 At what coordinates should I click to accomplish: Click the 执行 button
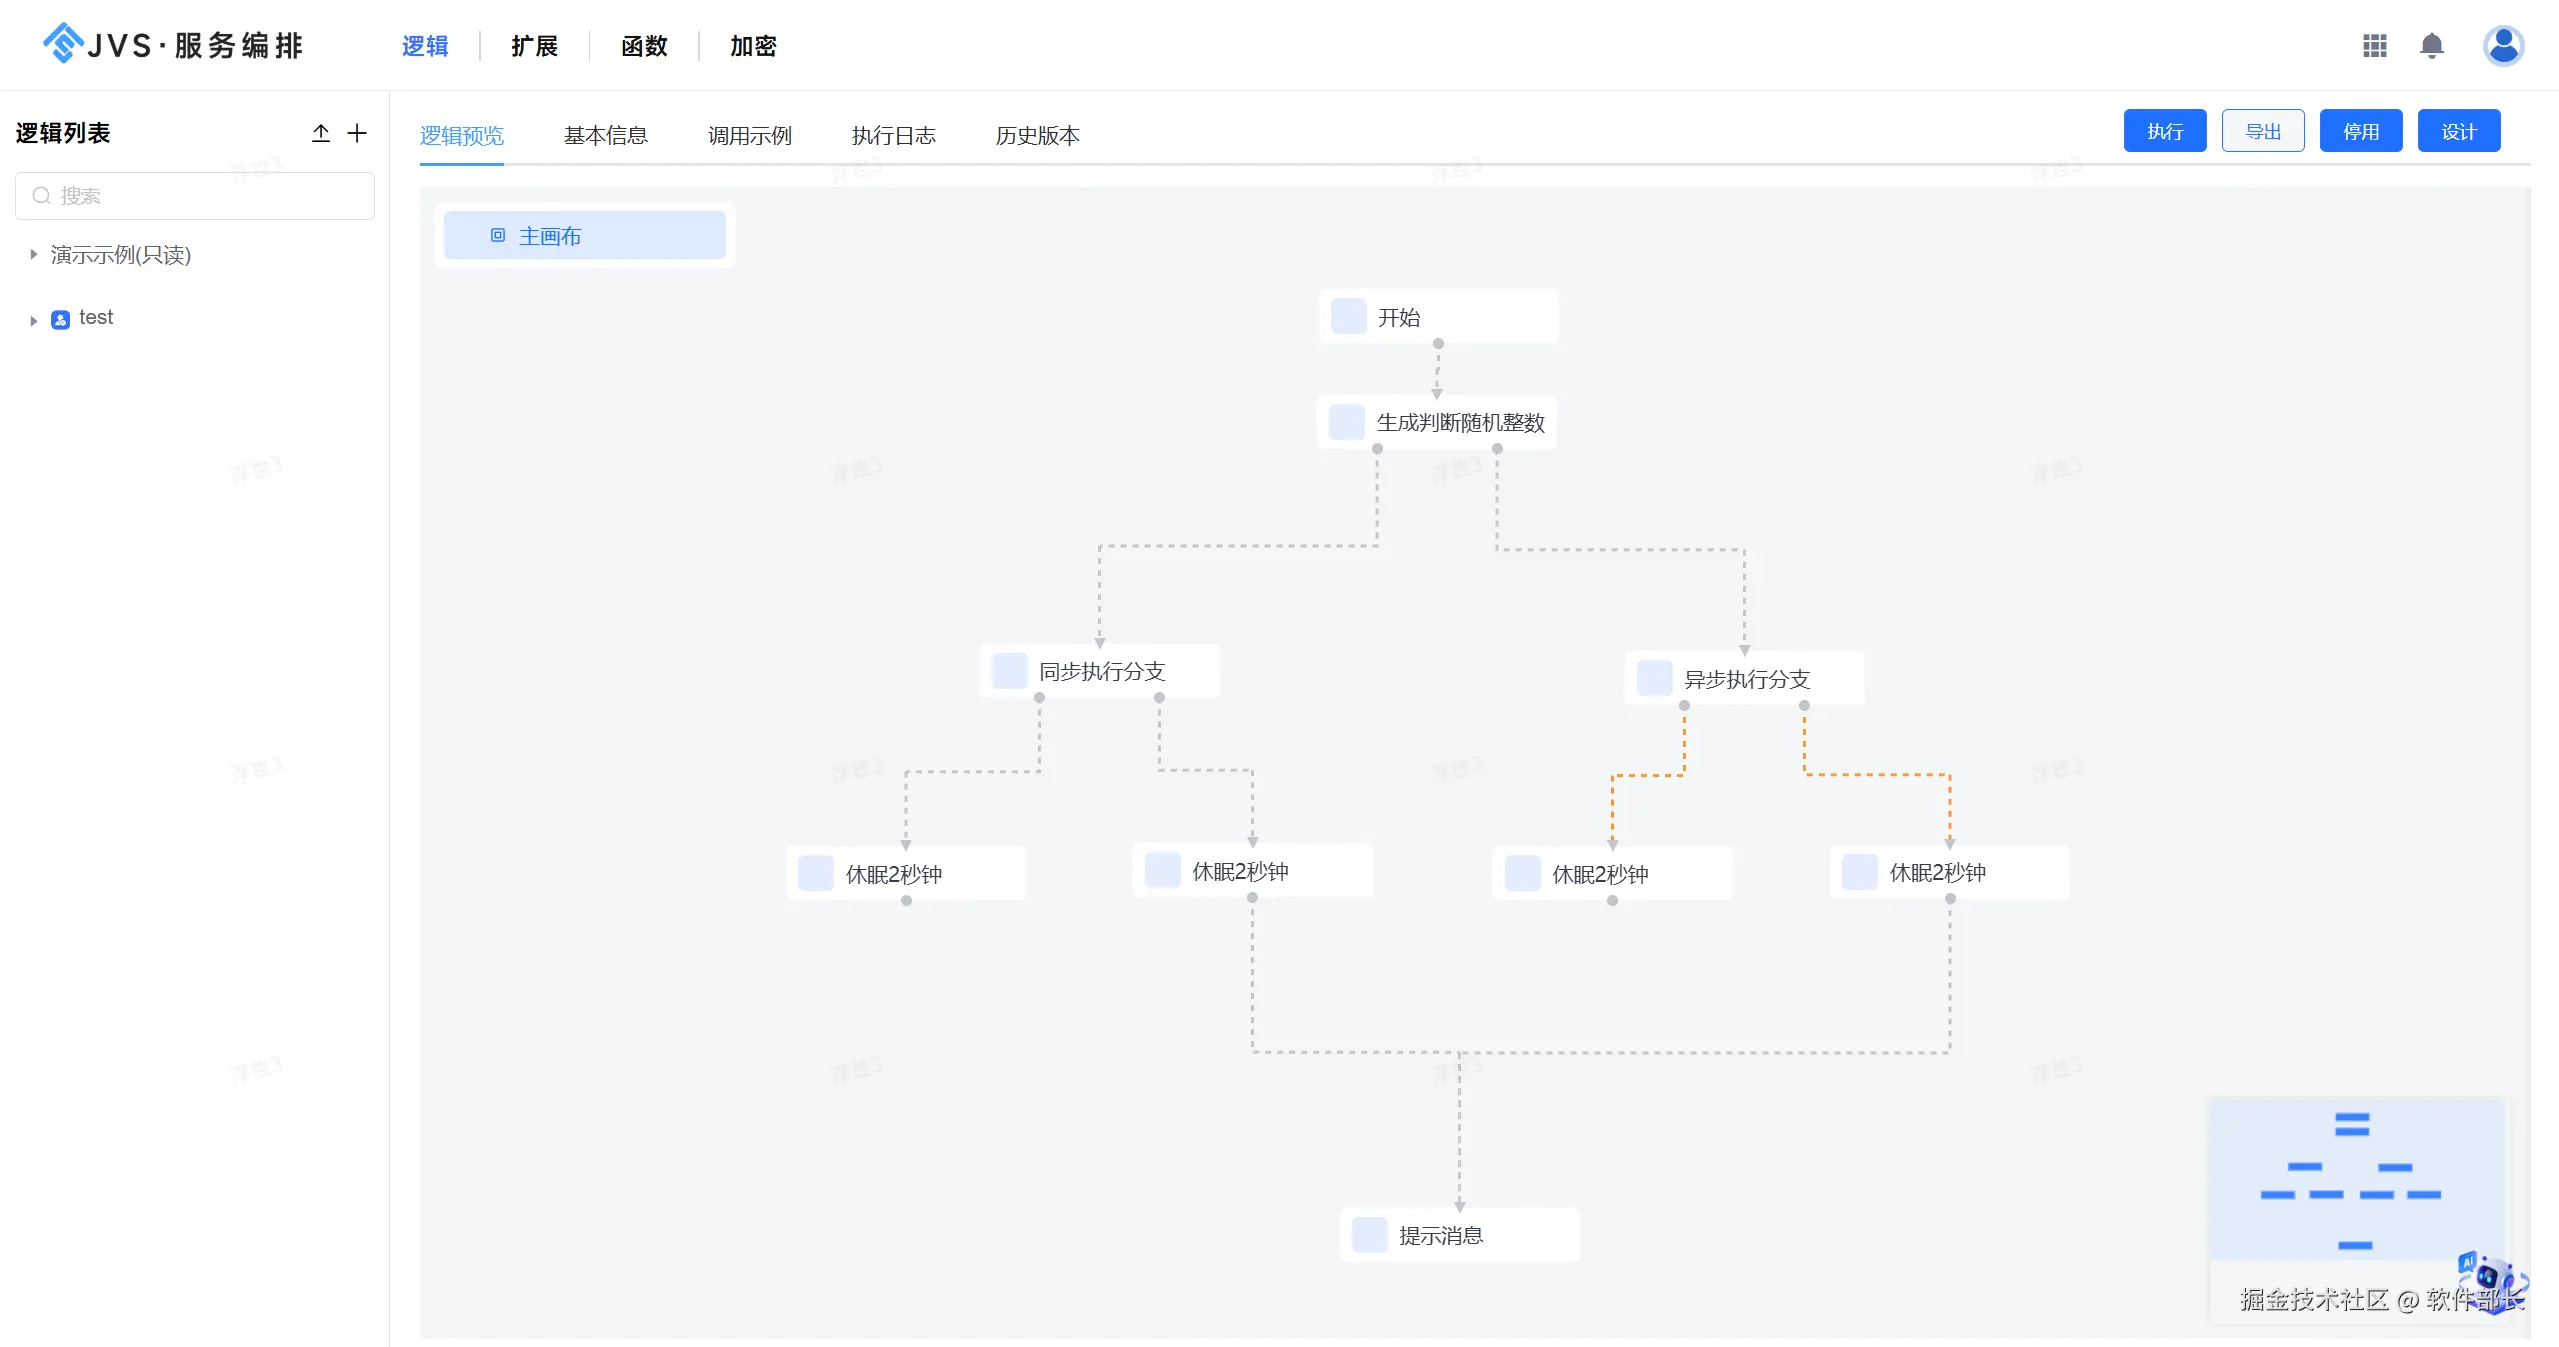2164,131
